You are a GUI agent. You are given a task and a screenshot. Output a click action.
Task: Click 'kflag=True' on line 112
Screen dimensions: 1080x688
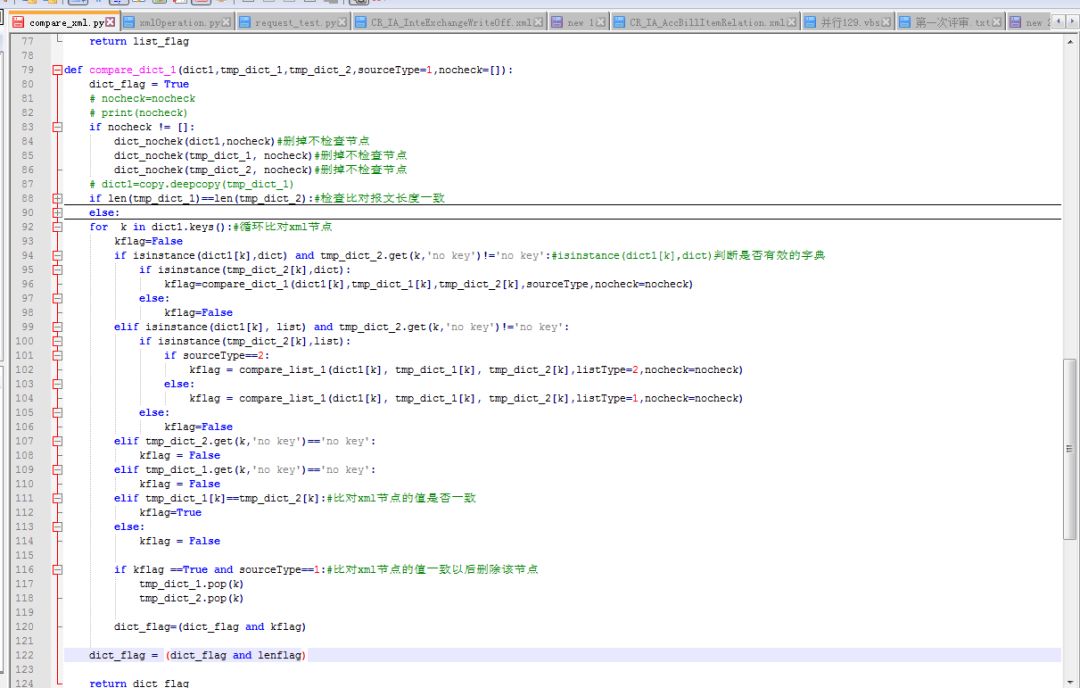[x=170, y=512]
